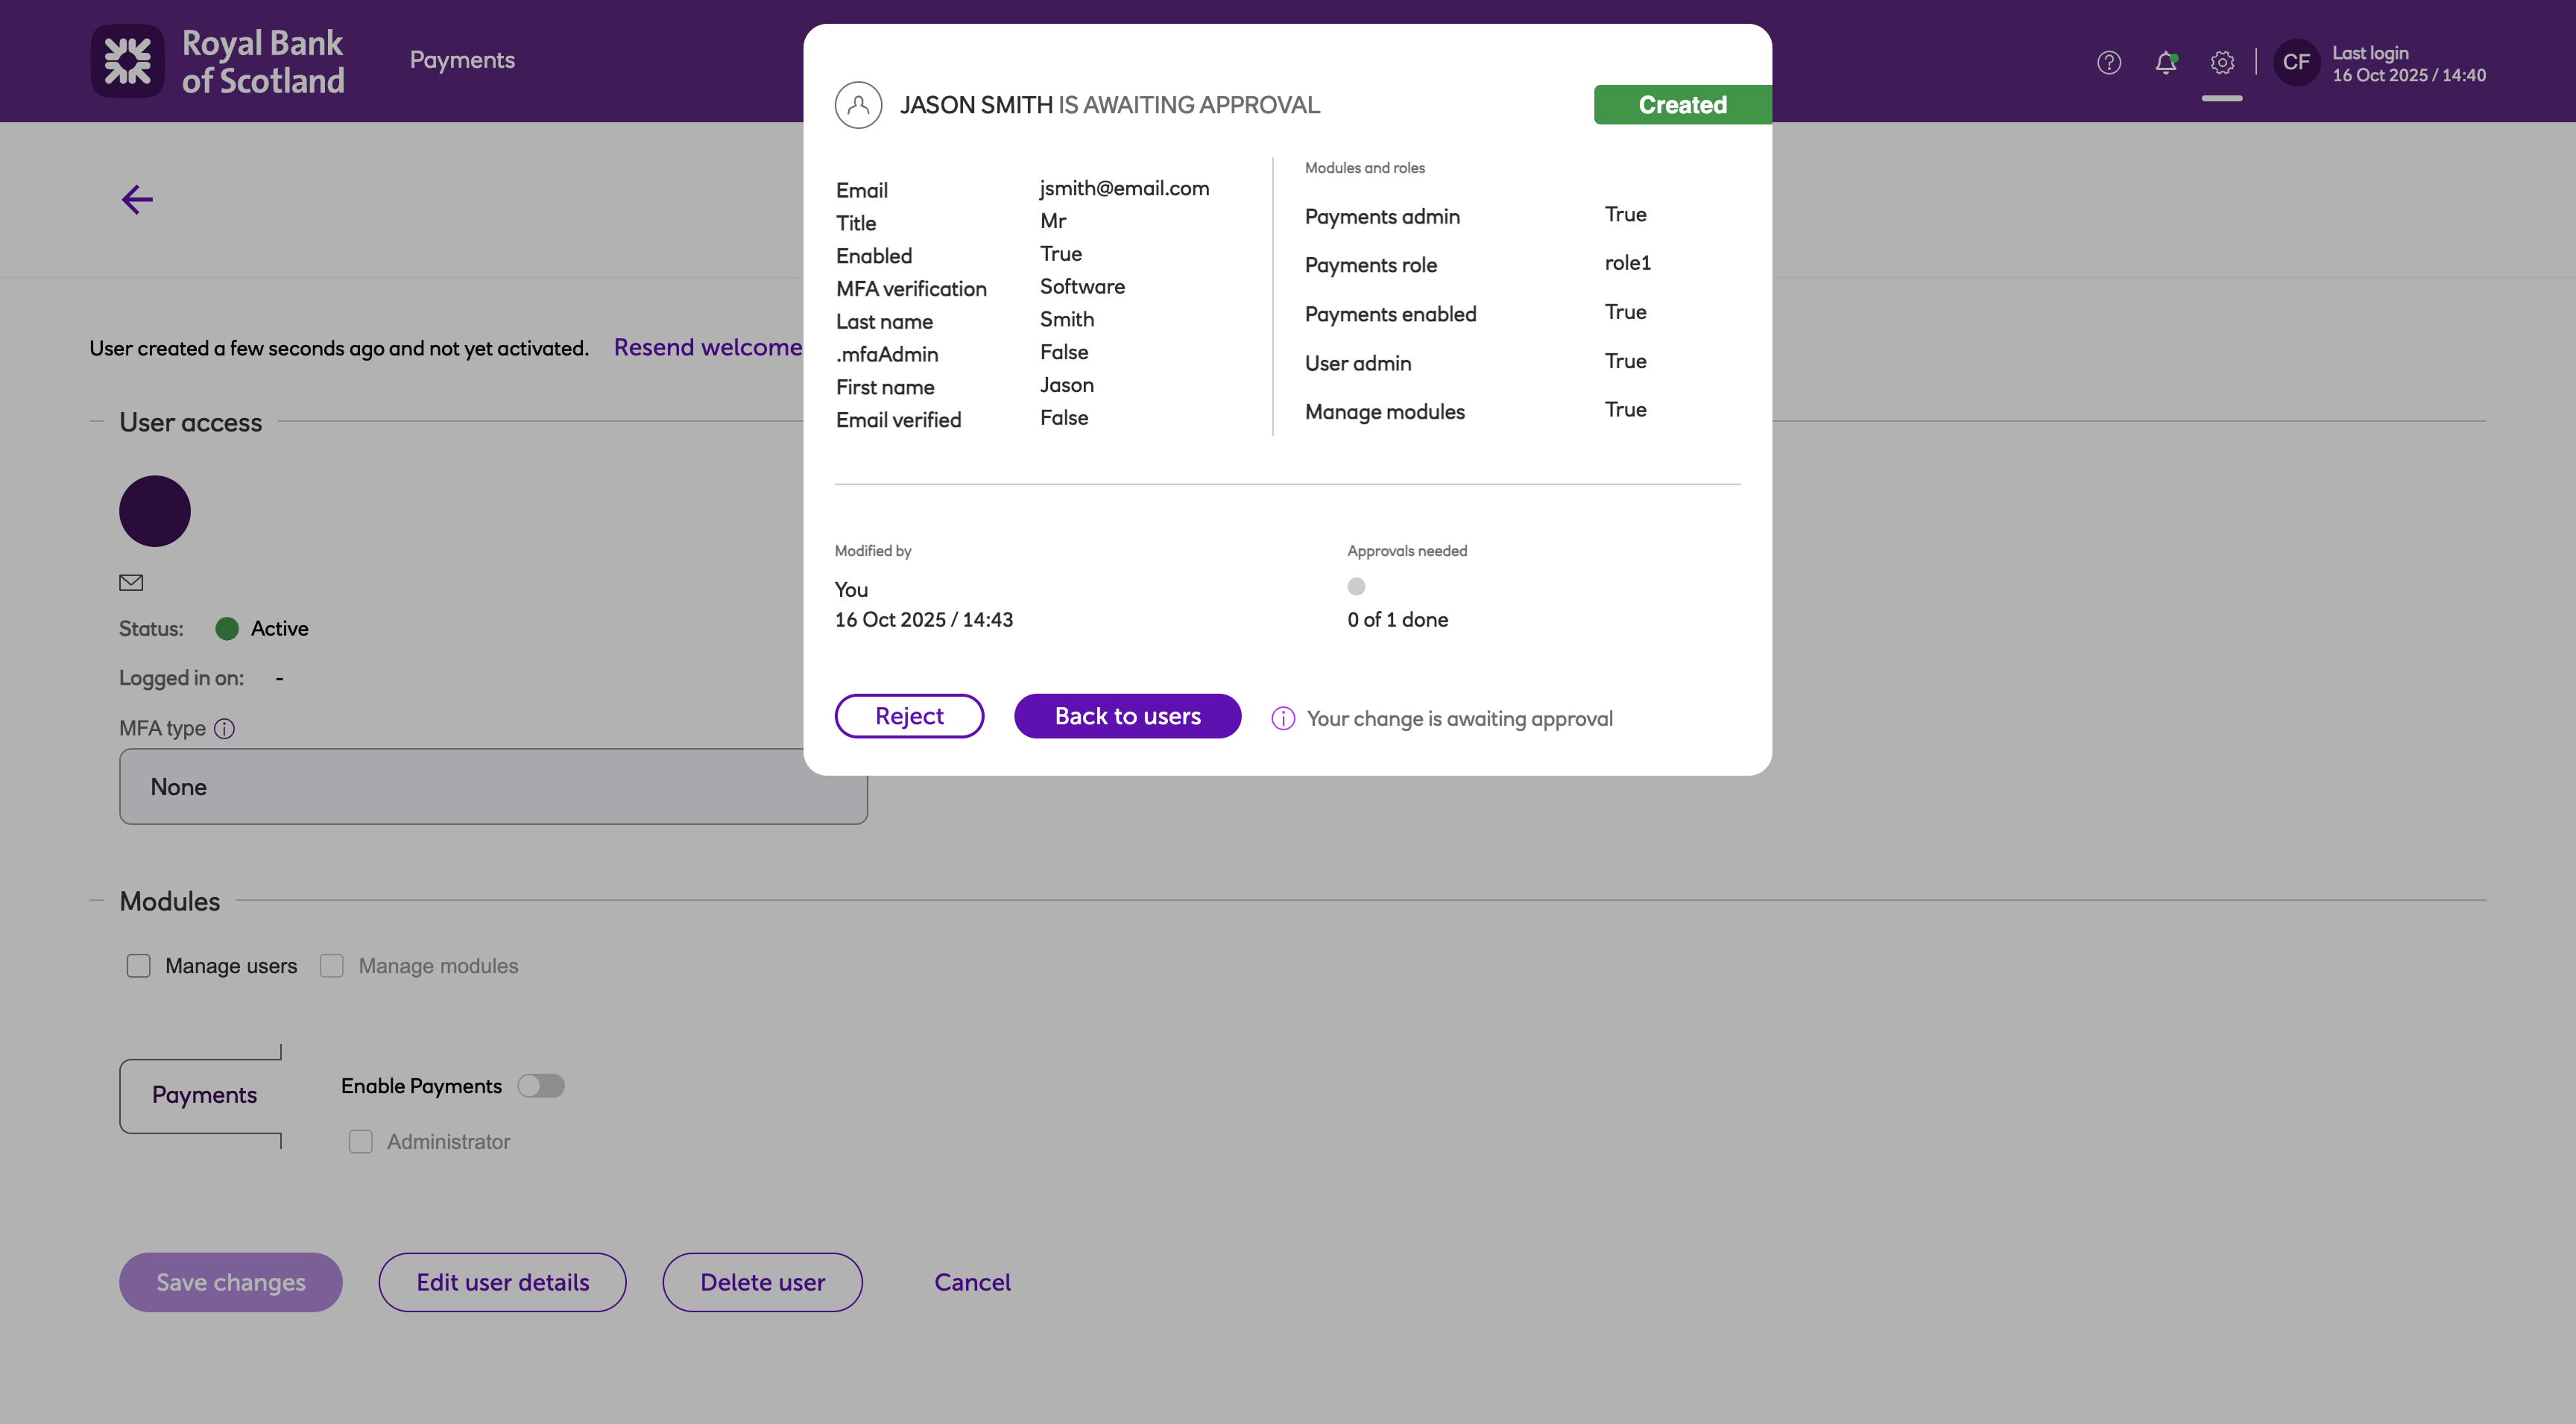Click the MFA type info icon
Screen dimensions: 2576x1424
(x=225, y=729)
